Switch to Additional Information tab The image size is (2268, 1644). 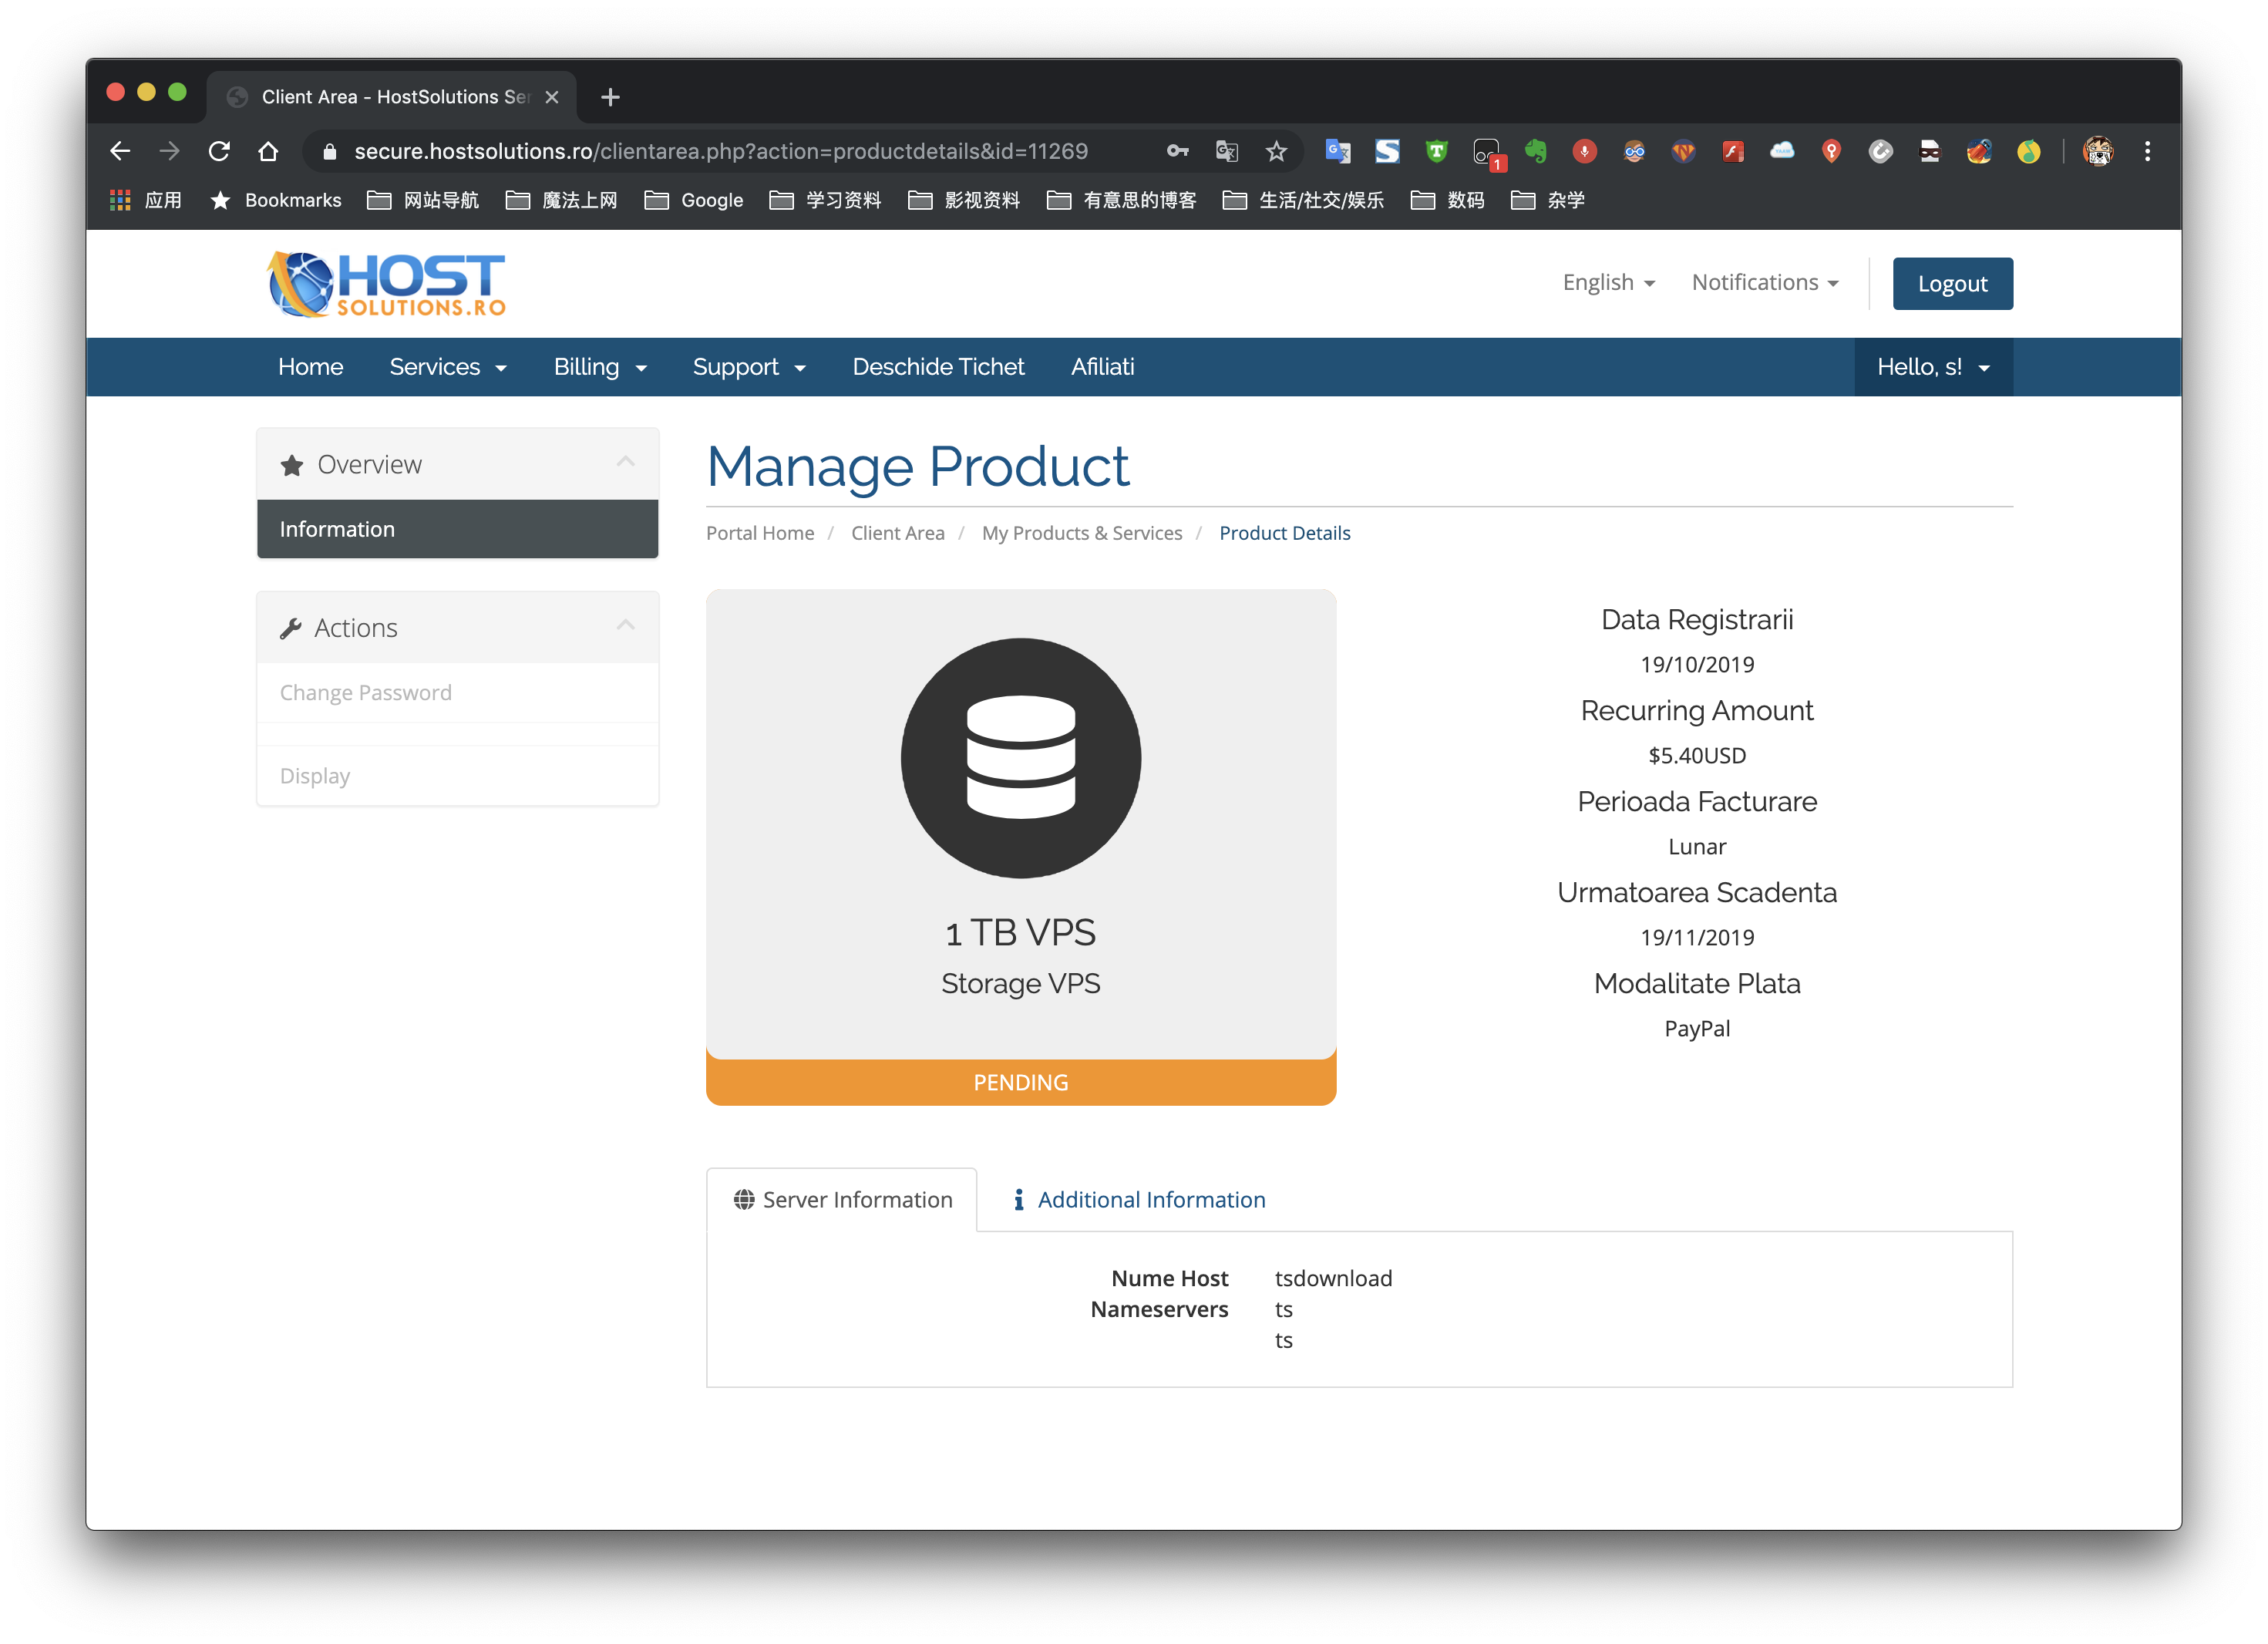[1140, 1200]
